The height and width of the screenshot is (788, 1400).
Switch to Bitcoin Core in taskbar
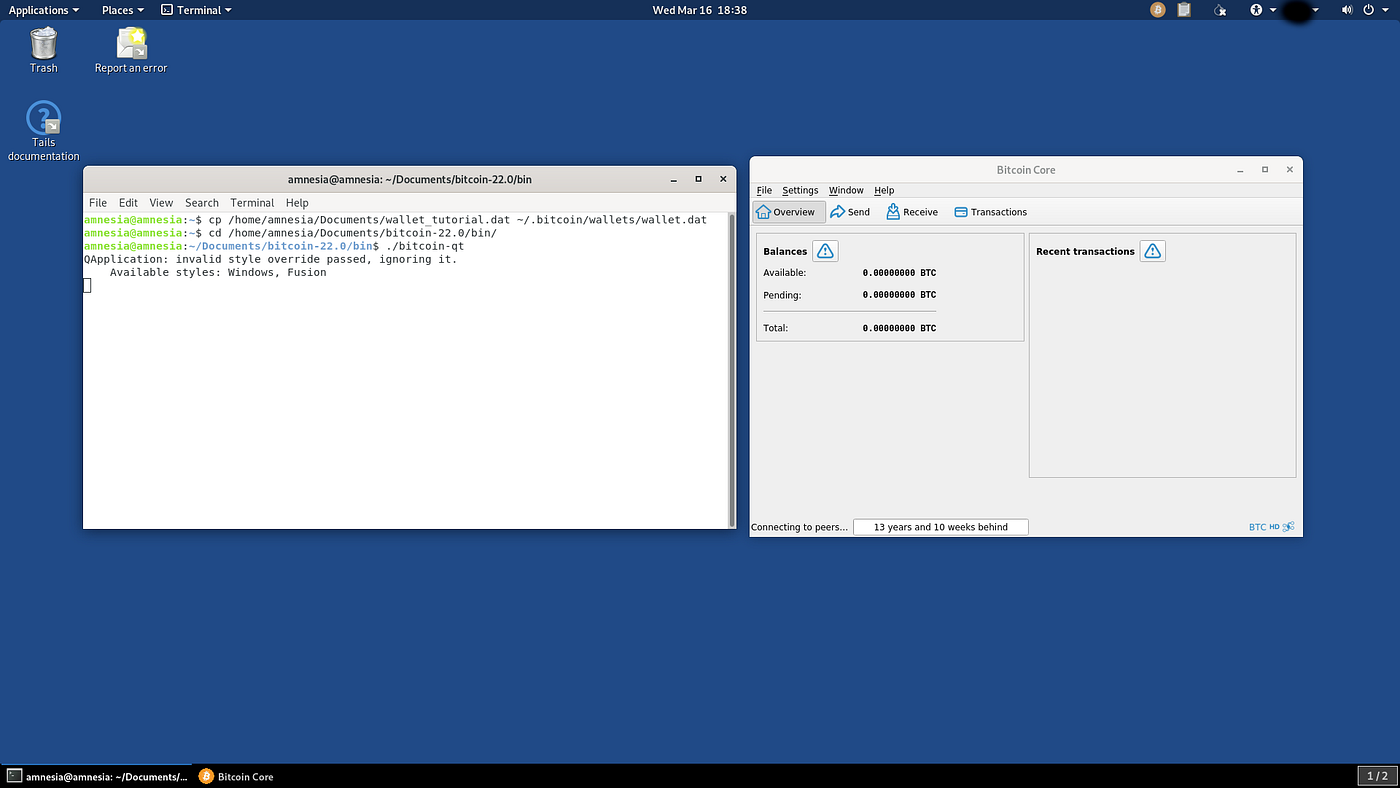click(x=236, y=776)
